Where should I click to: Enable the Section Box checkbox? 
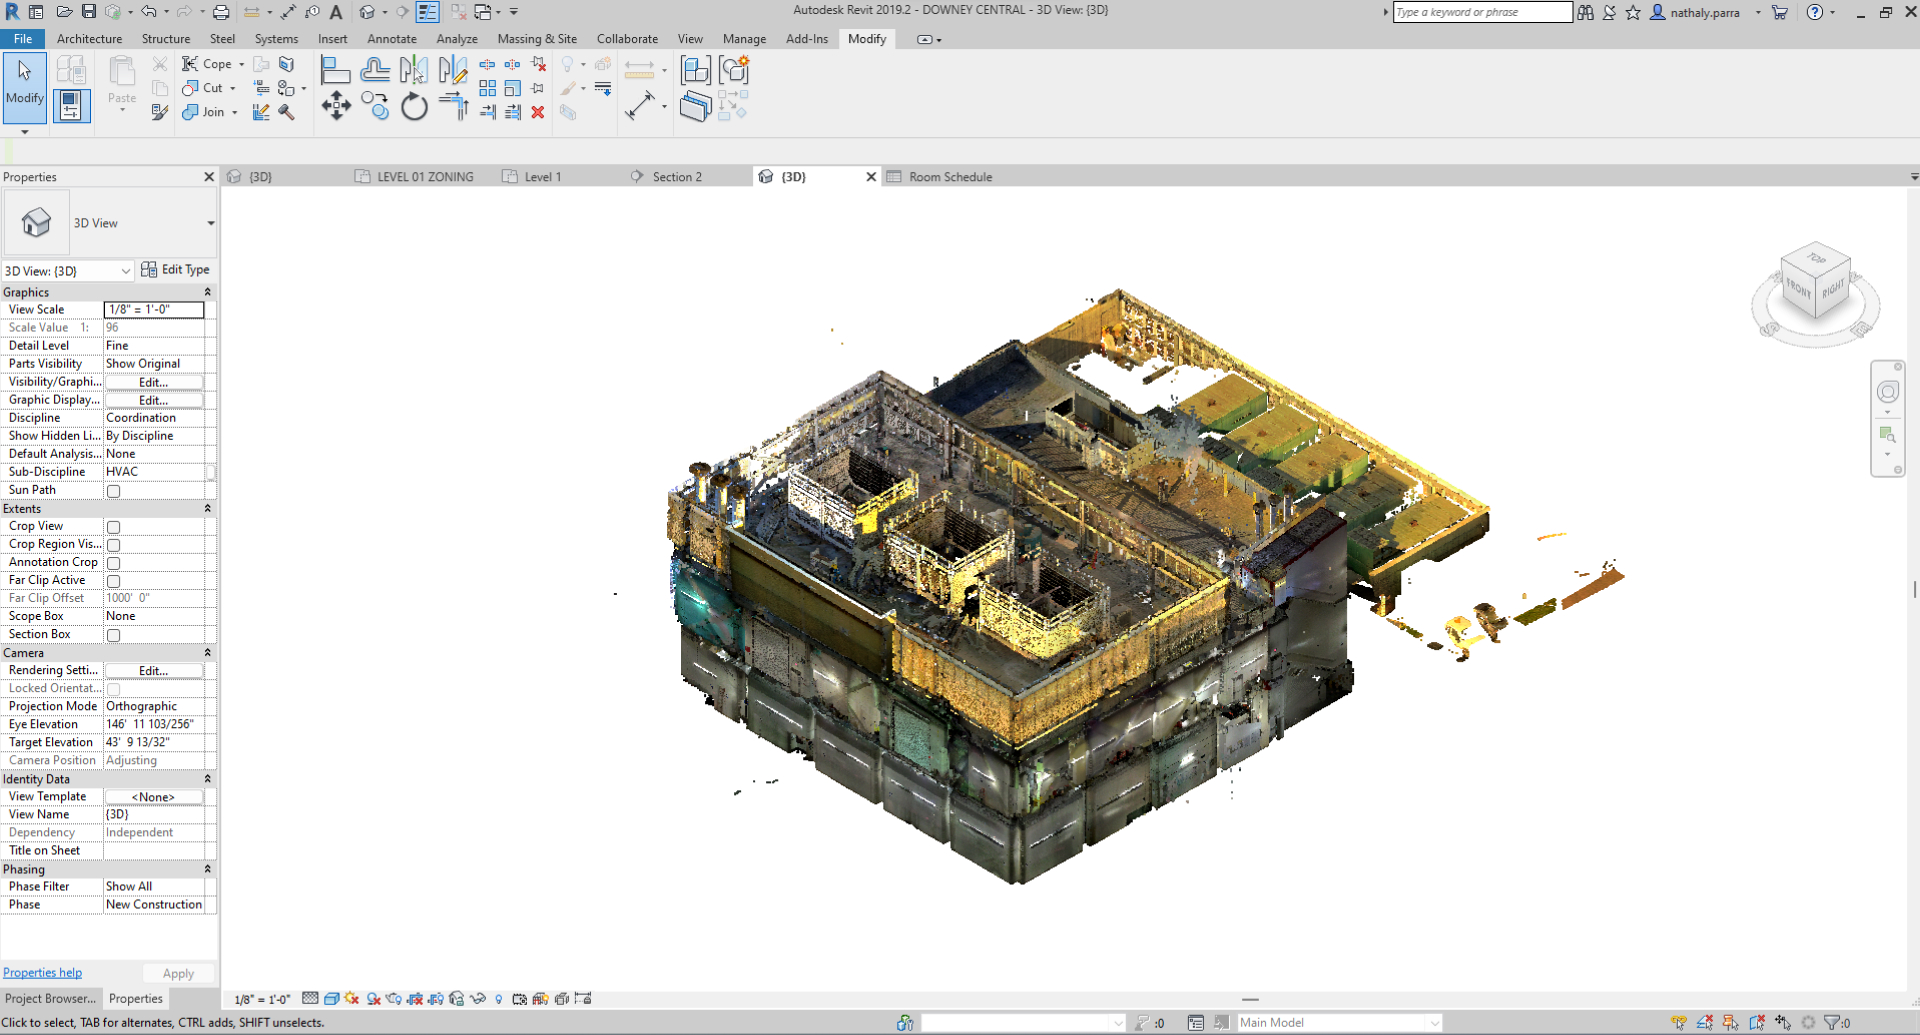tap(114, 635)
